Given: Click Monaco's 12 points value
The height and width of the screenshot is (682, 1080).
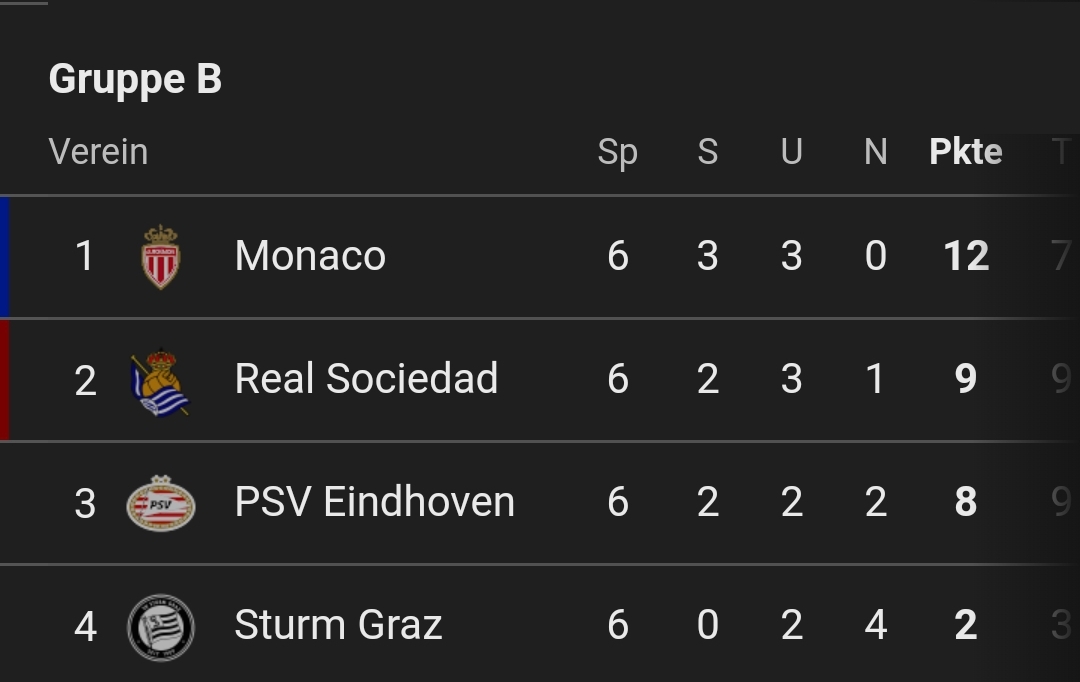Looking at the screenshot, I should click(966, 256).
